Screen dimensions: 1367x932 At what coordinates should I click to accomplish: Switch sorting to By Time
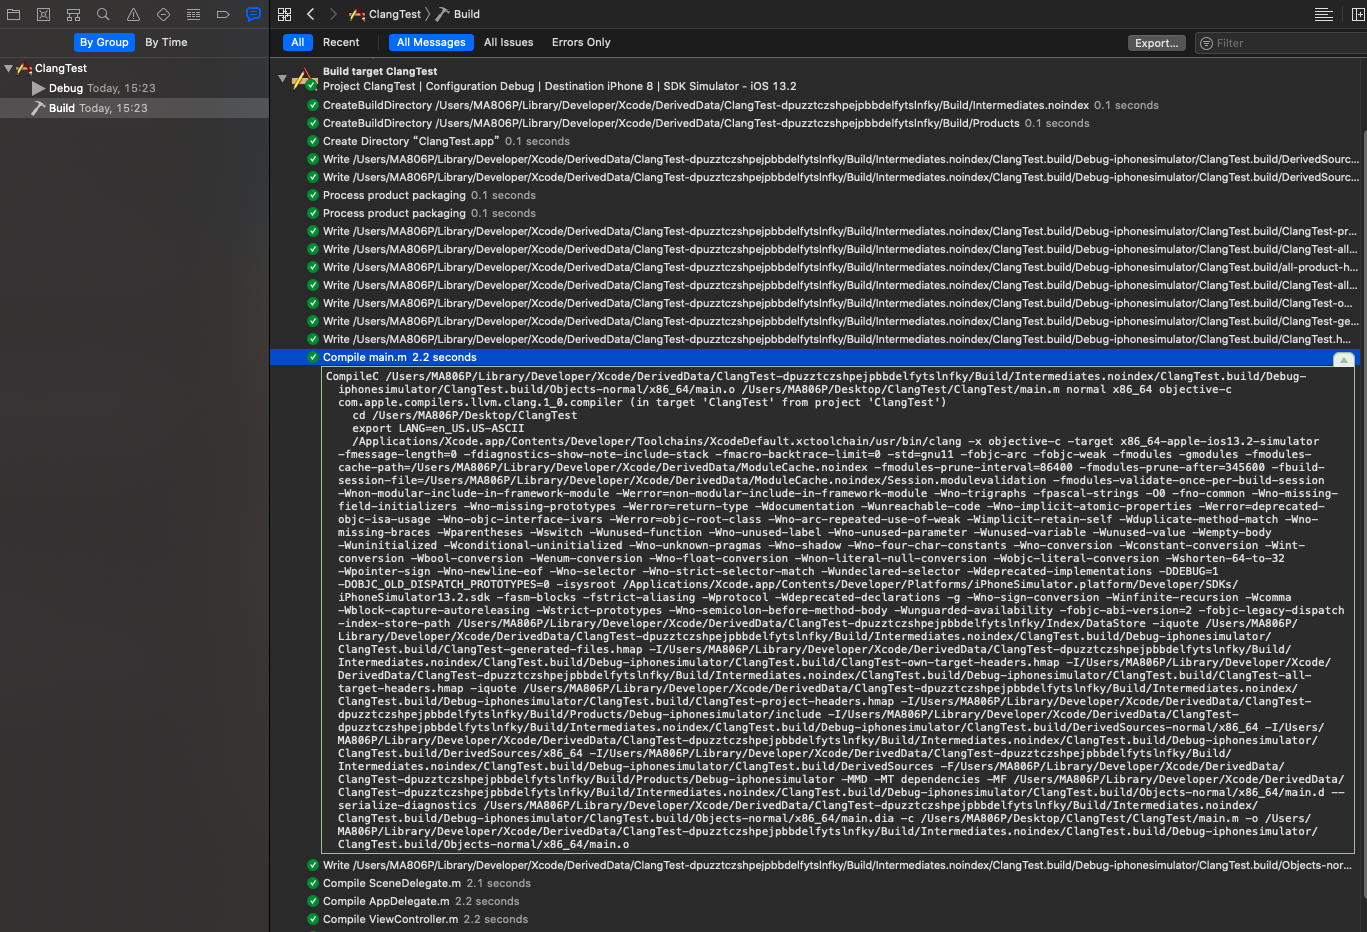click(x=166, y=42)
